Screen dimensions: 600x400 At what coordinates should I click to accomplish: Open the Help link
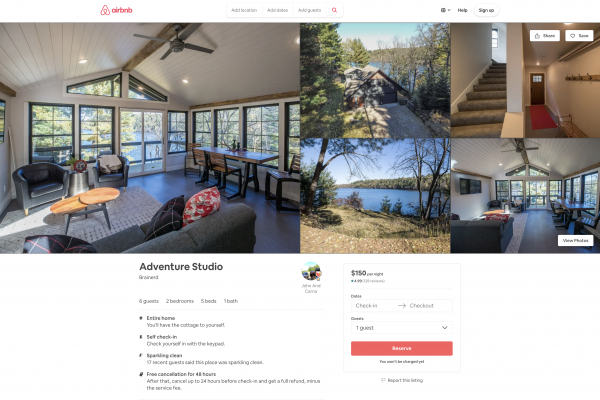click(463, 10)
